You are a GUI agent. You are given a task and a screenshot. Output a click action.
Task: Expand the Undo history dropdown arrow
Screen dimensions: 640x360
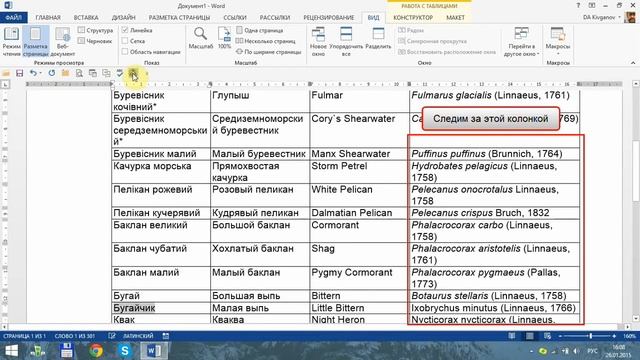[x=40, y=73]
